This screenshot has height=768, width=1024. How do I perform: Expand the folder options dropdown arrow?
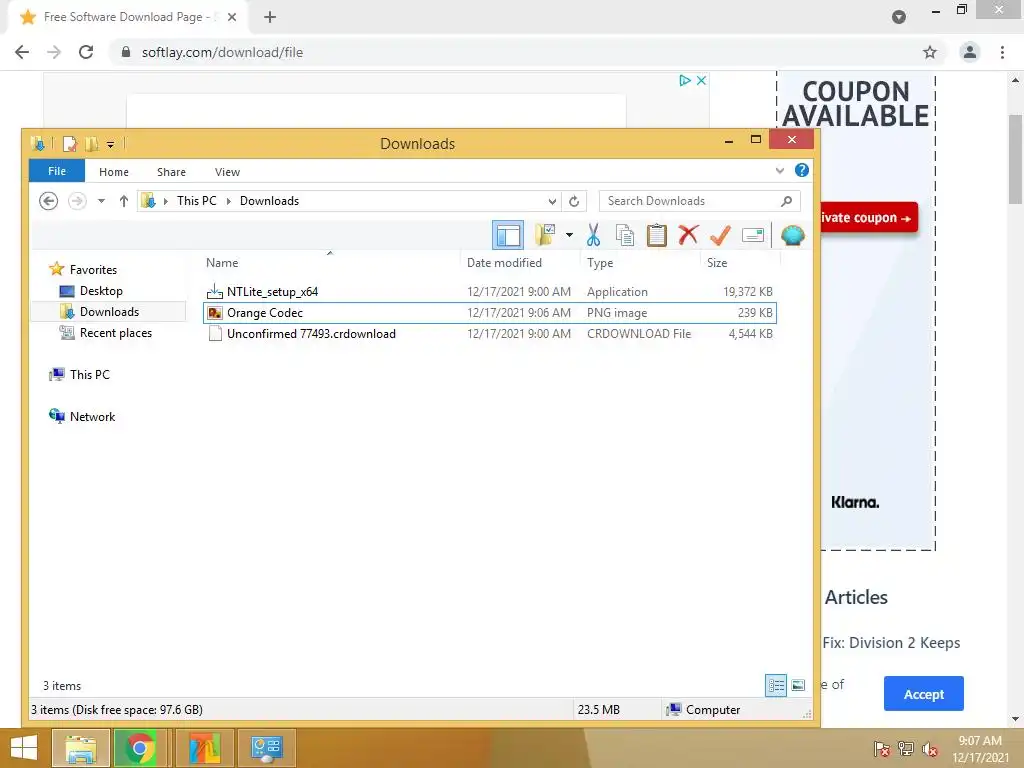pos(569,234)
